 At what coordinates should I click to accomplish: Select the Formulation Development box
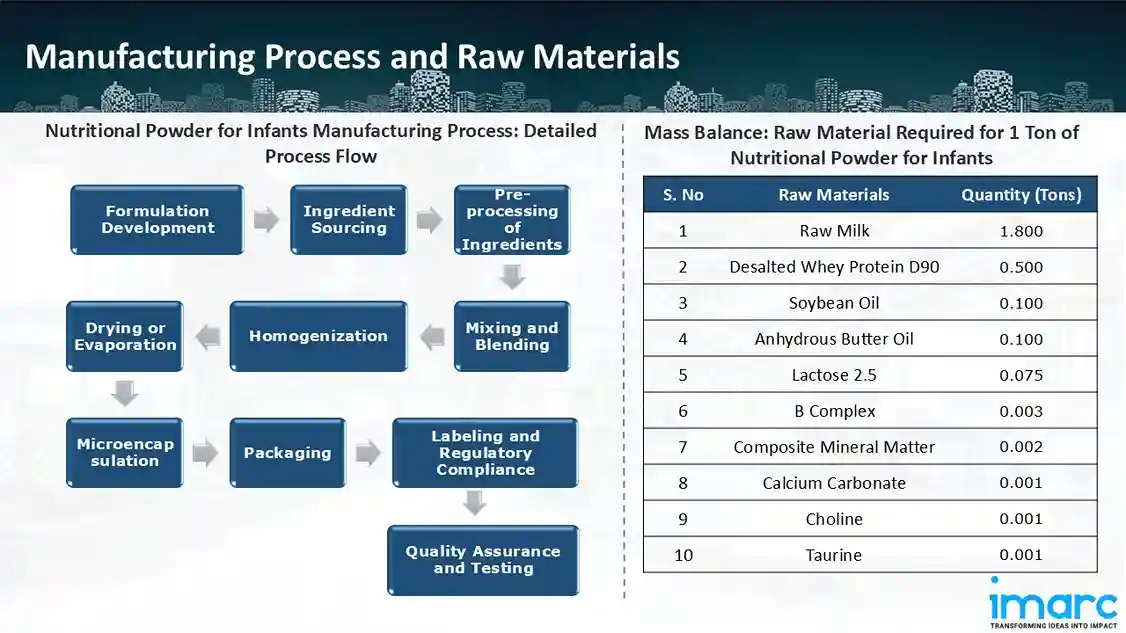pyautogui.click(x=157, y=220)
